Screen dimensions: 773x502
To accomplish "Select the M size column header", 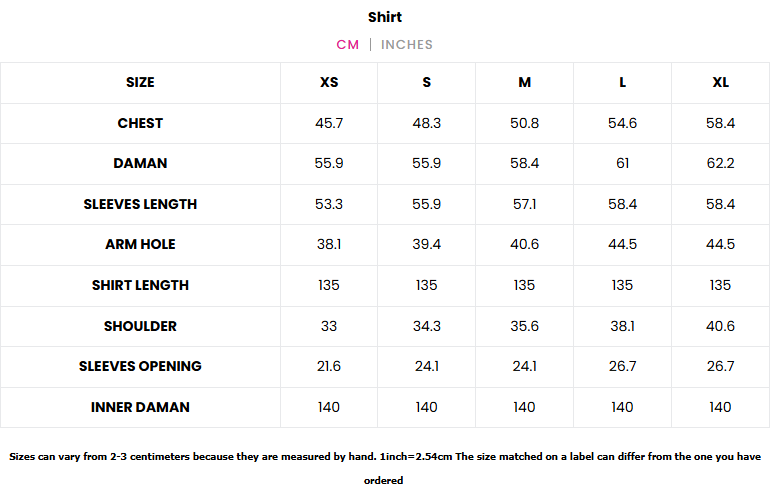I will [x=525, y=82].
